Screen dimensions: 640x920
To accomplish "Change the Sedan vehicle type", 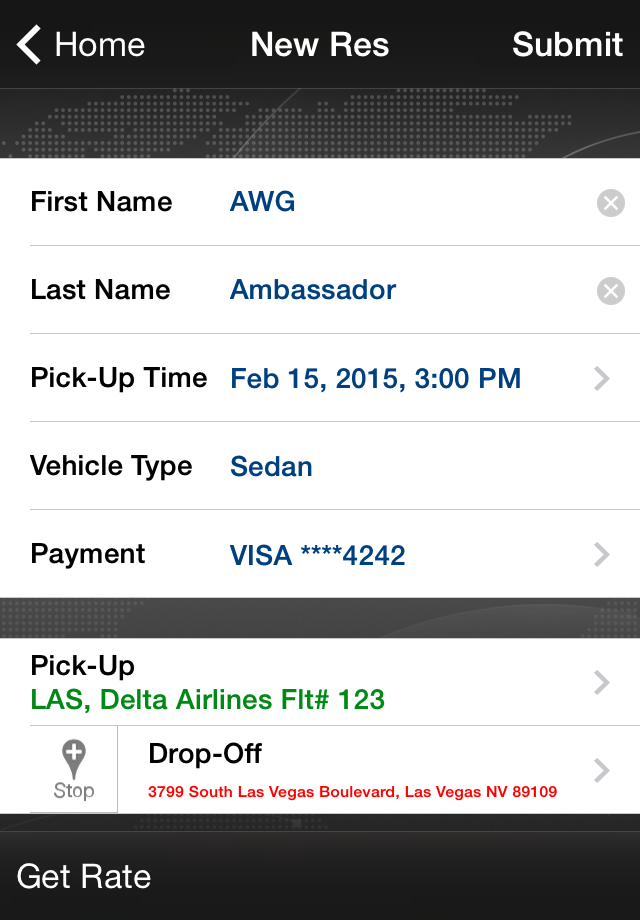I will click(x=271, y=467).
